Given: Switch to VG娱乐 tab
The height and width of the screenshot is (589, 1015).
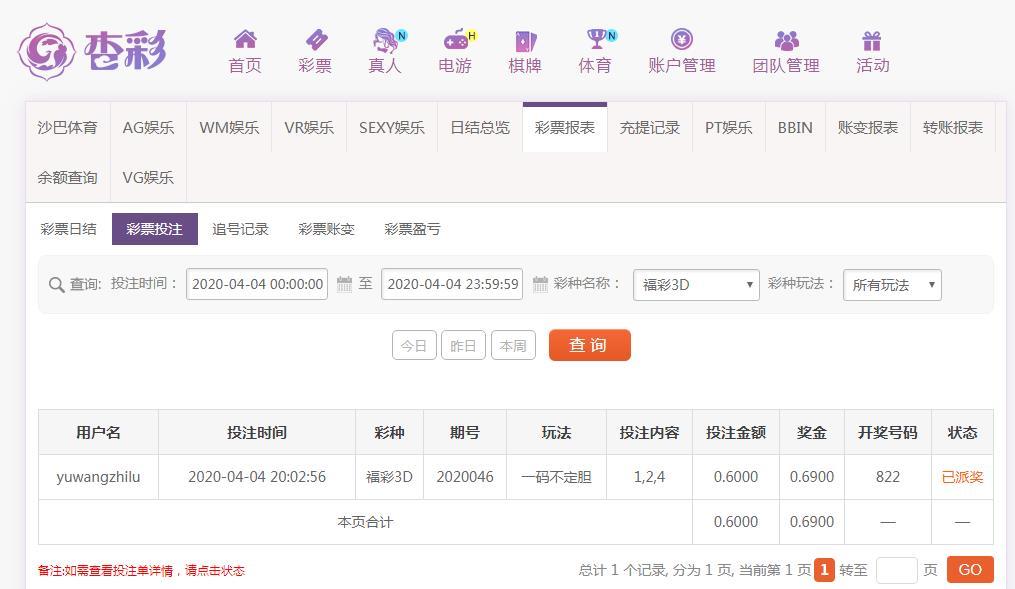Looking at the screenshot, I should tap(148, 177).
